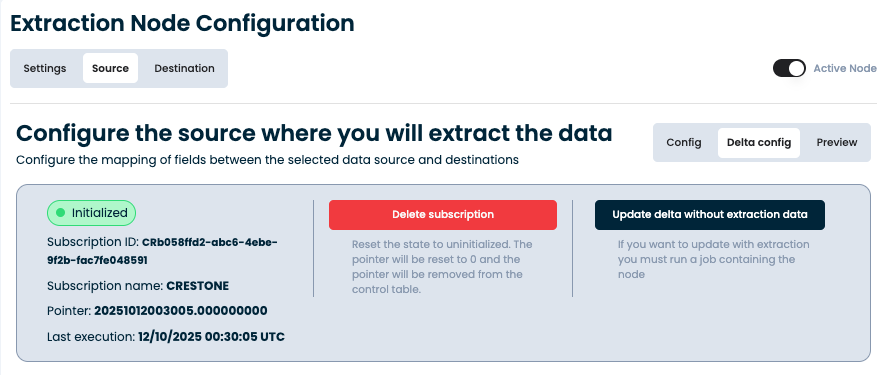Open the Config sub-tab
The height and width of the screenshot is (375, 884).
(x=684, y=143)
